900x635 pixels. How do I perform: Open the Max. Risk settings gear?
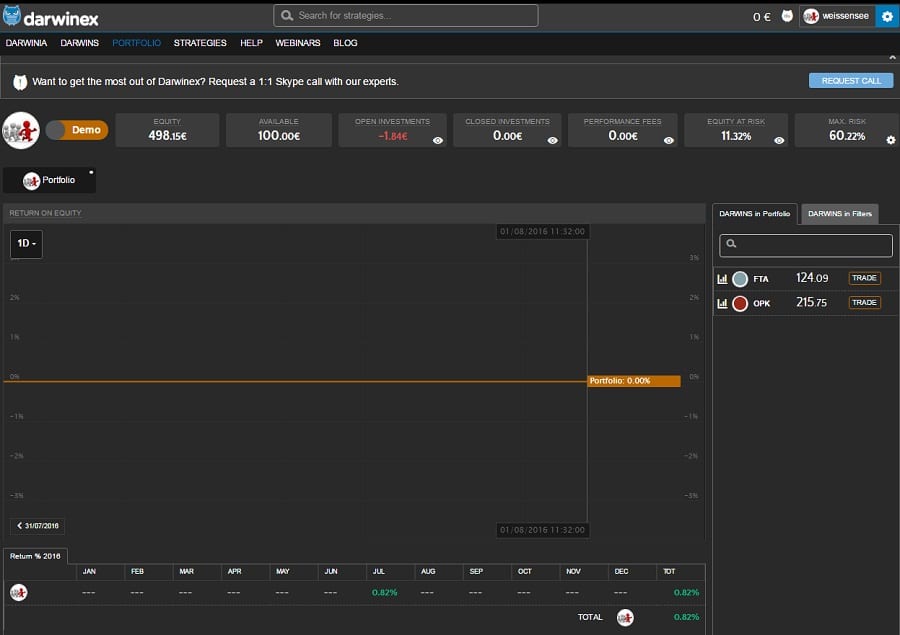tap(890, 141)
